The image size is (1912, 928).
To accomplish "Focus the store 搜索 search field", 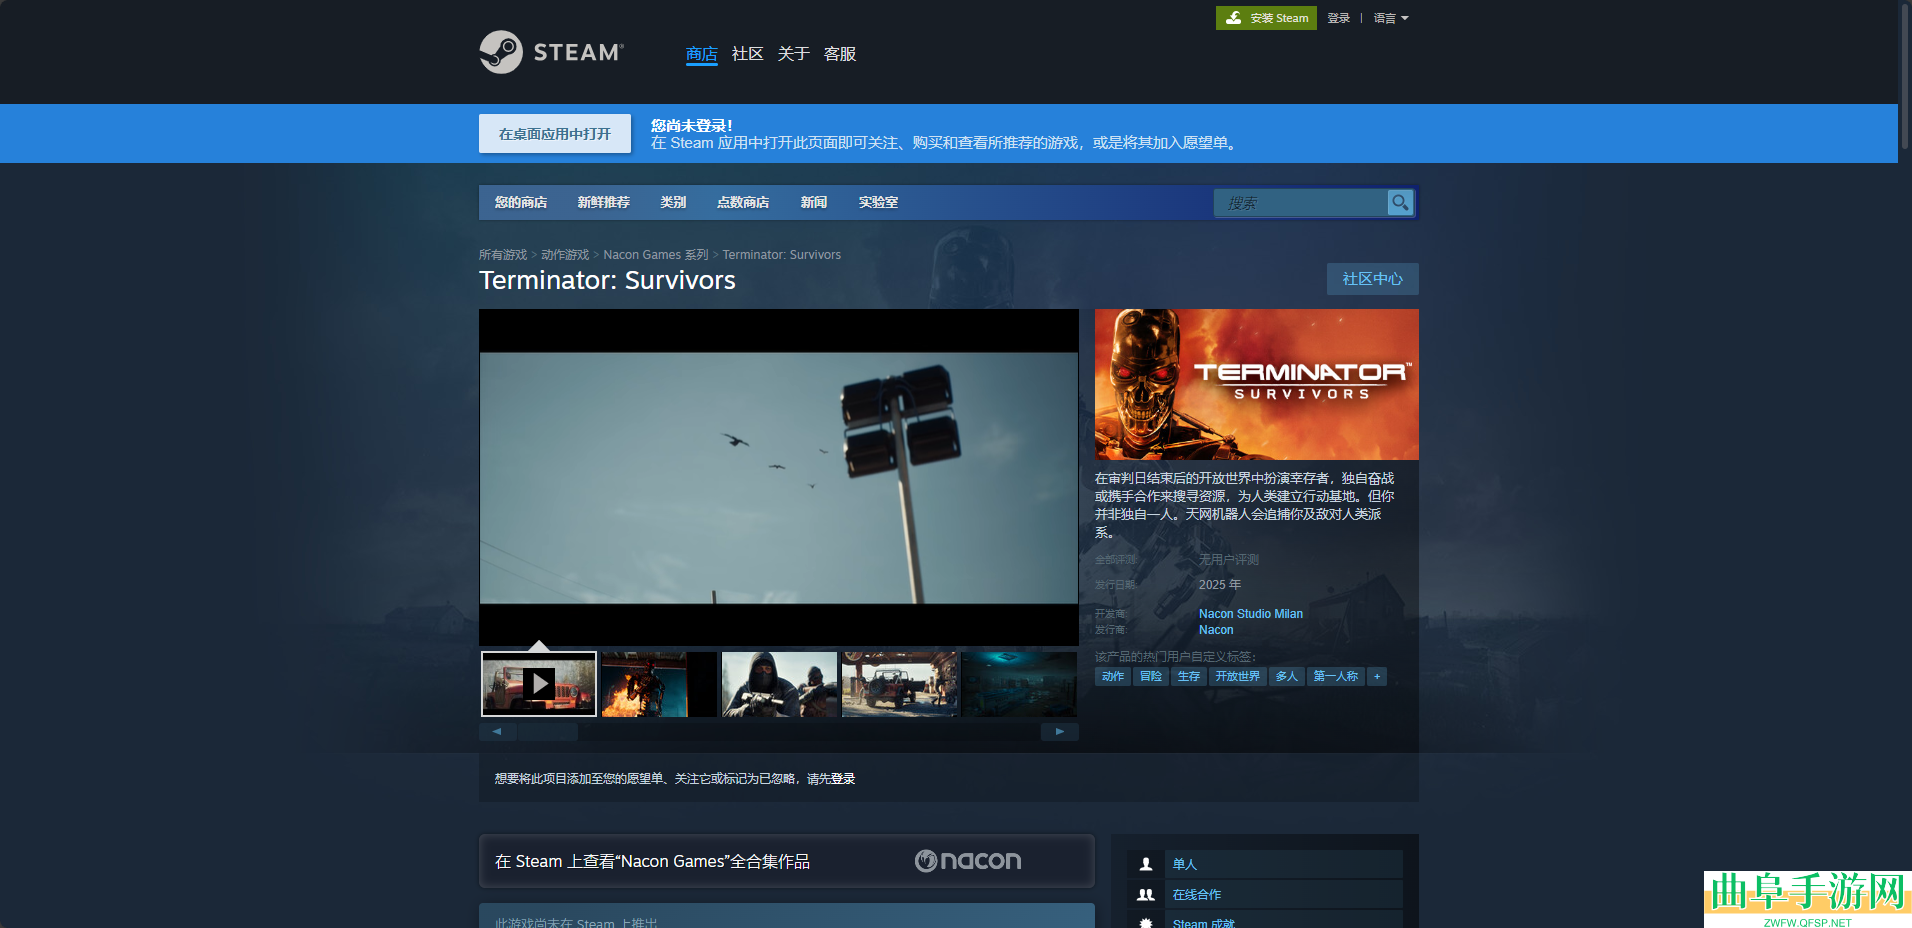I will 1302,202.
